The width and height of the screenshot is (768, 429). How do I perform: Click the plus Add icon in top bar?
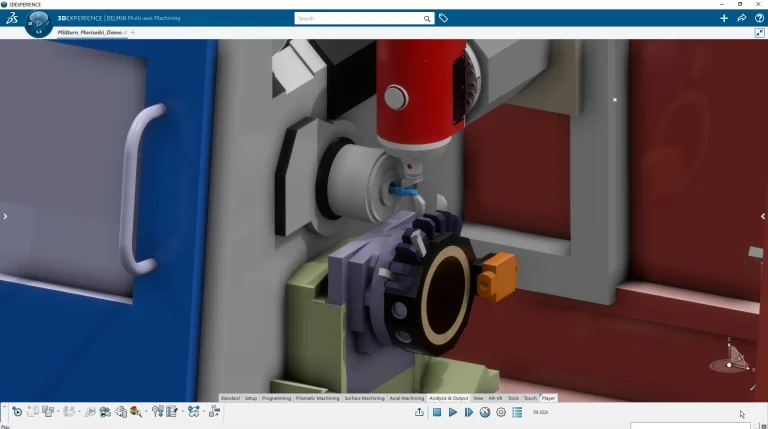724,18
